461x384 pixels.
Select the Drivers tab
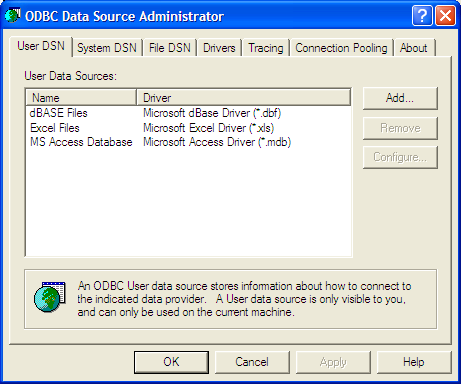(219, 48)
